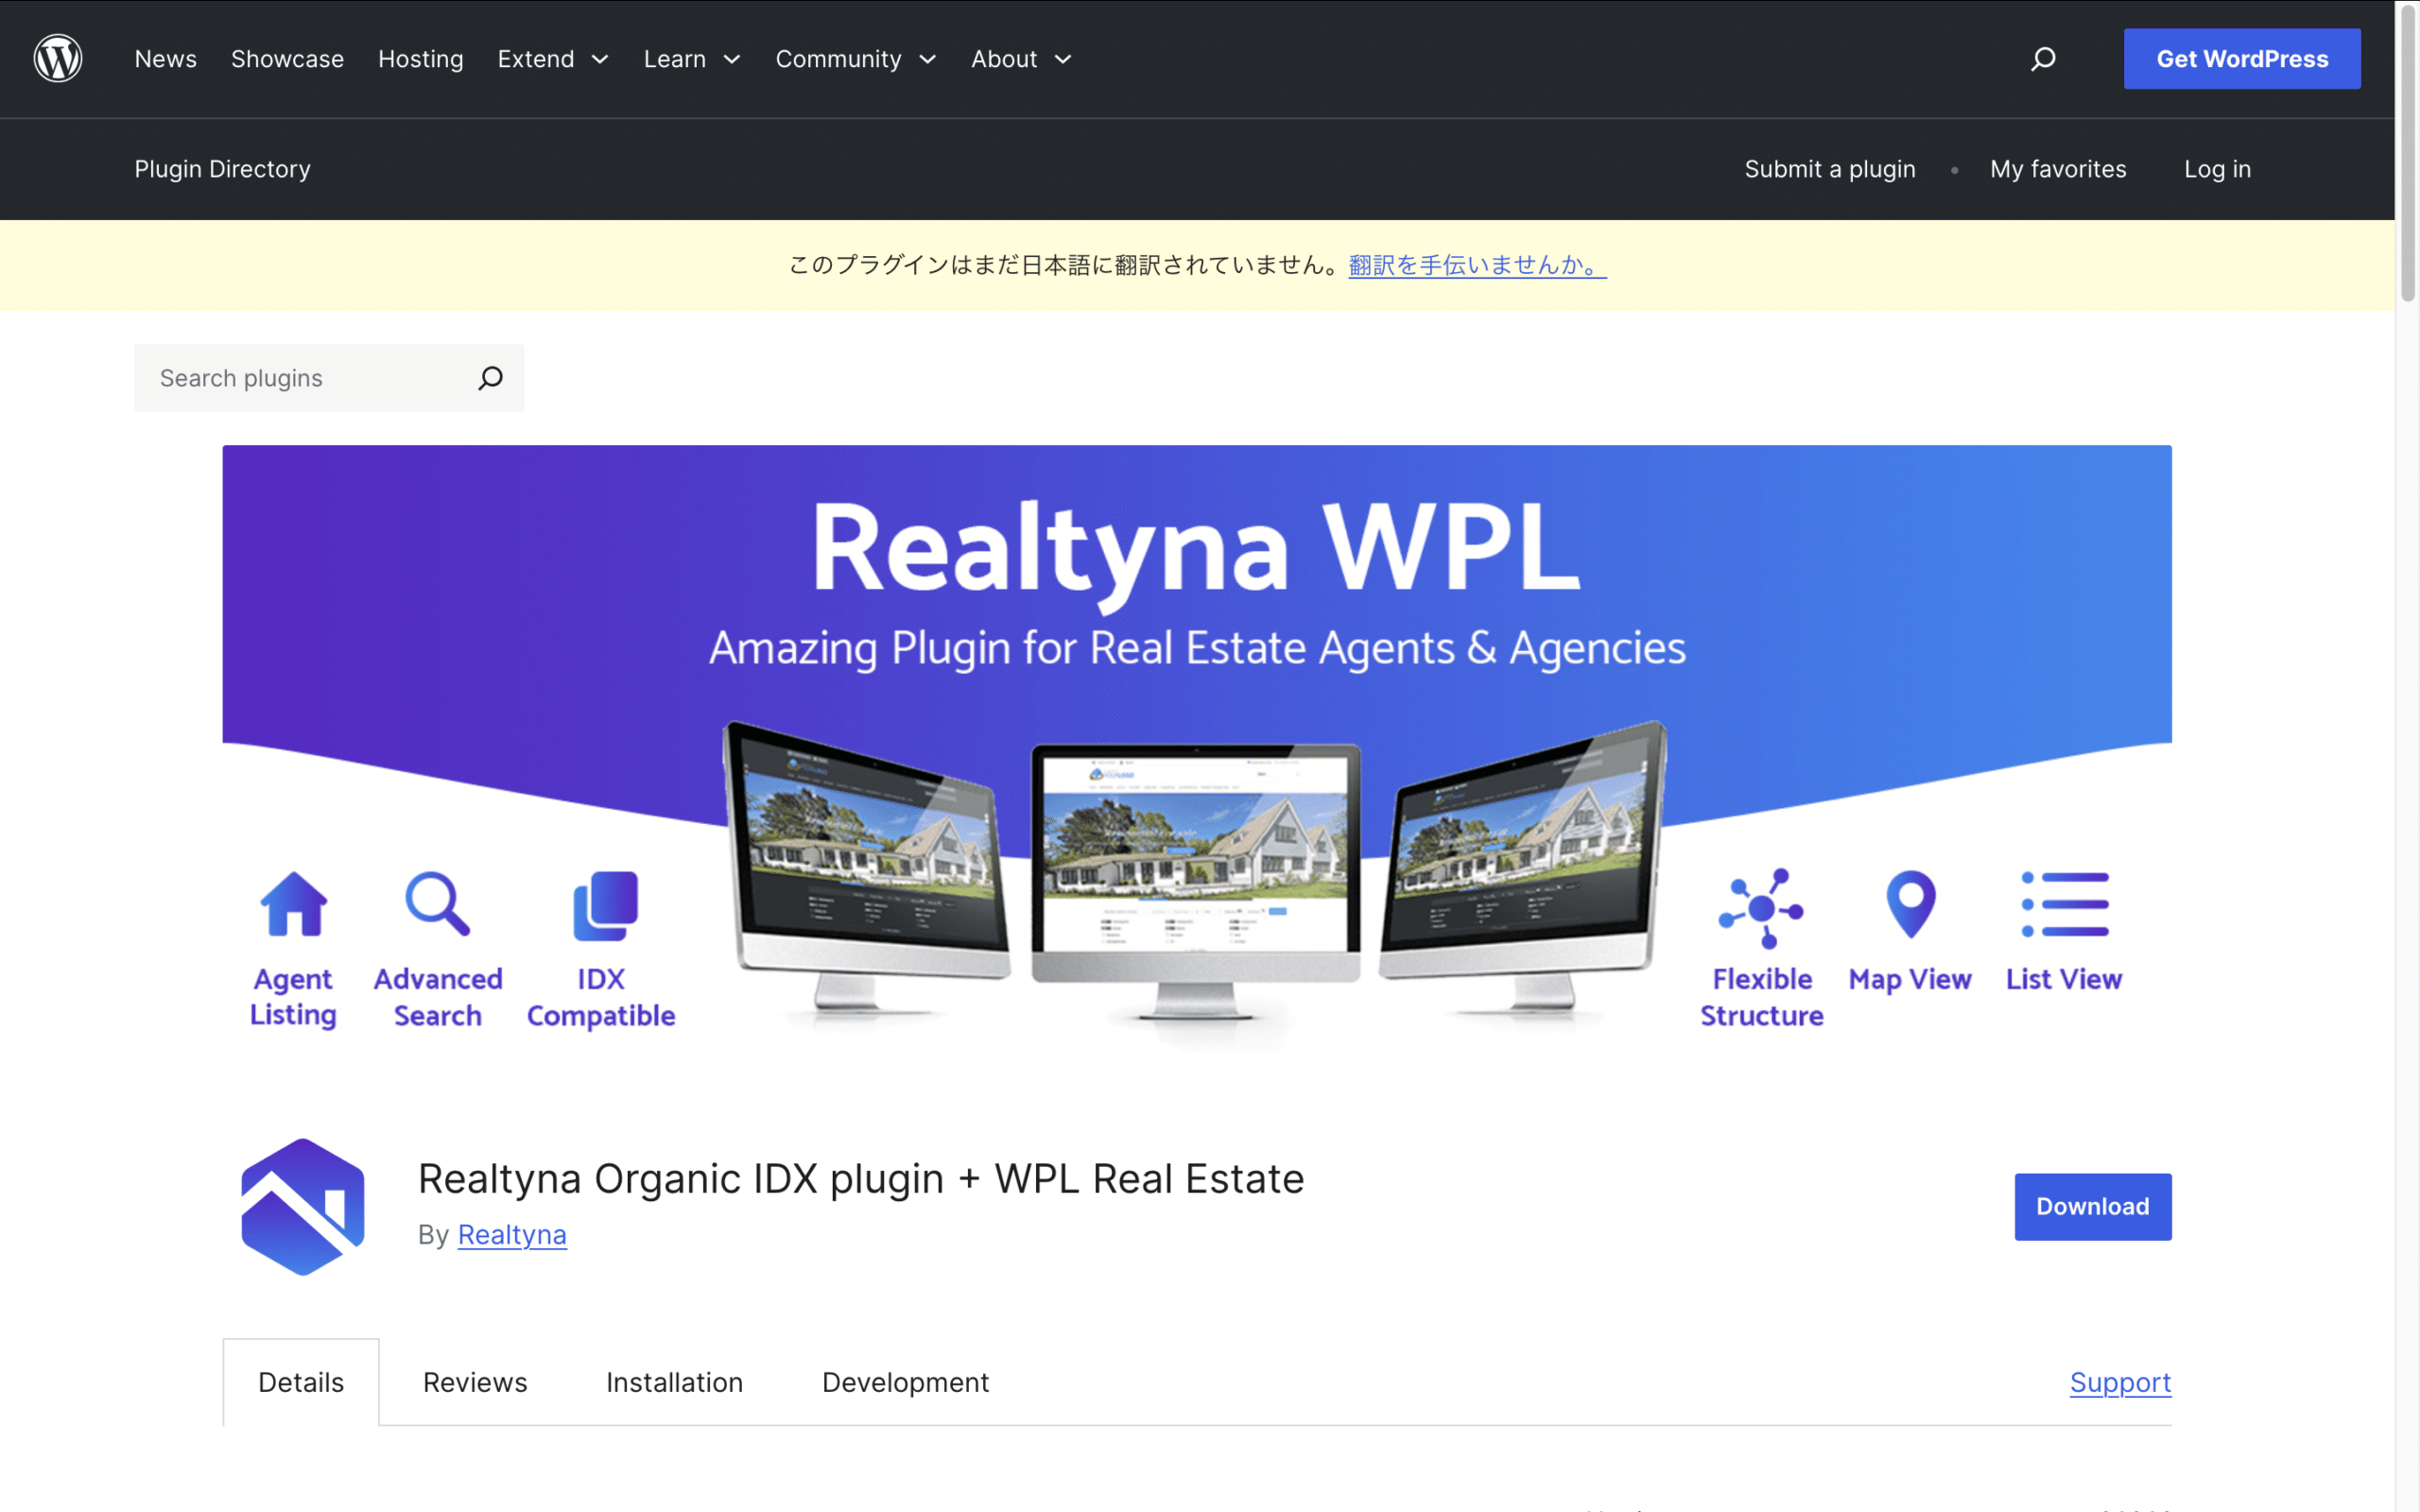
Task: Click the List View bullet list icon
Action: 2064,904
